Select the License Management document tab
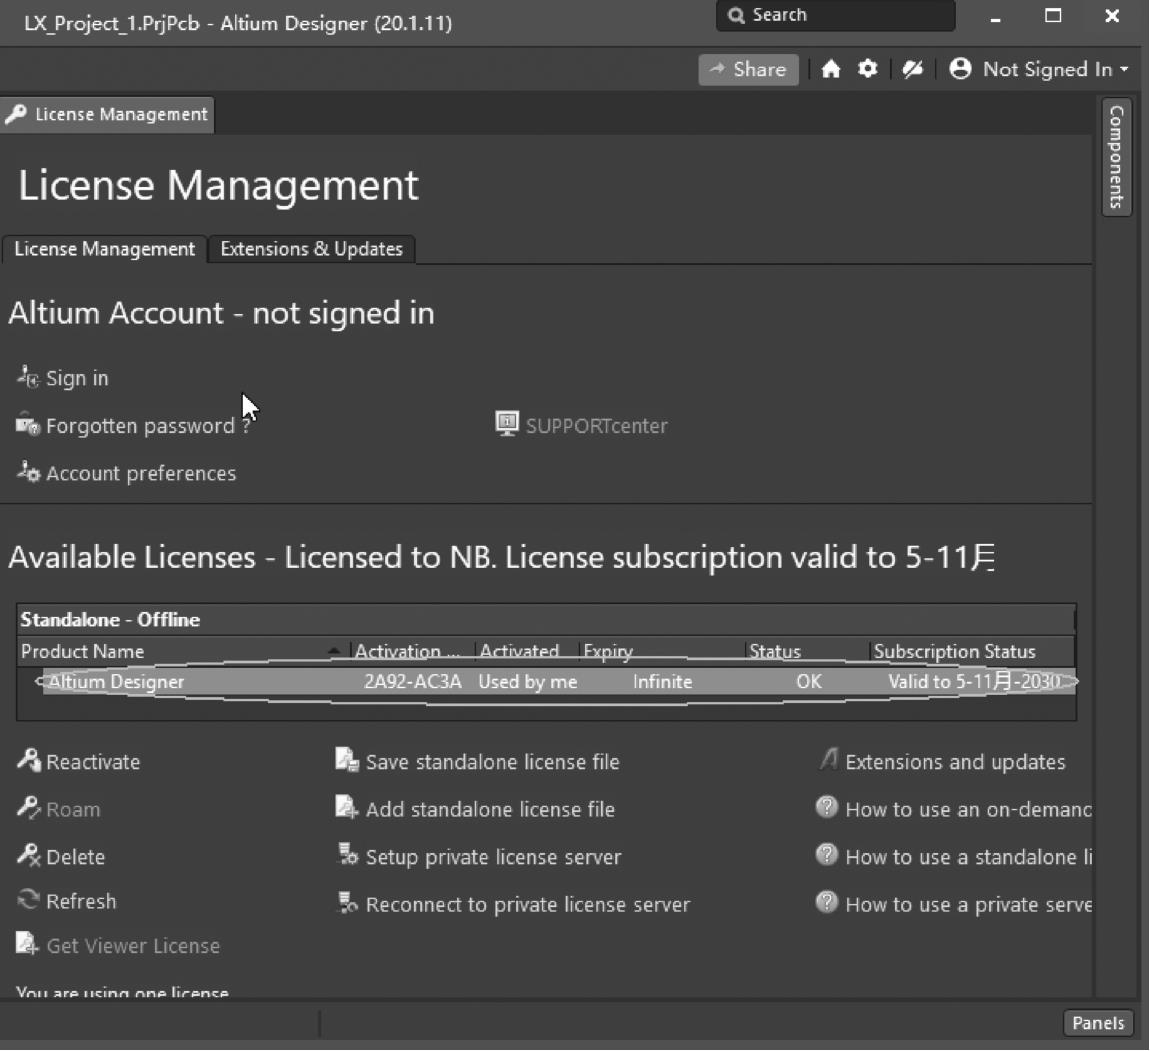 point(107,115)
